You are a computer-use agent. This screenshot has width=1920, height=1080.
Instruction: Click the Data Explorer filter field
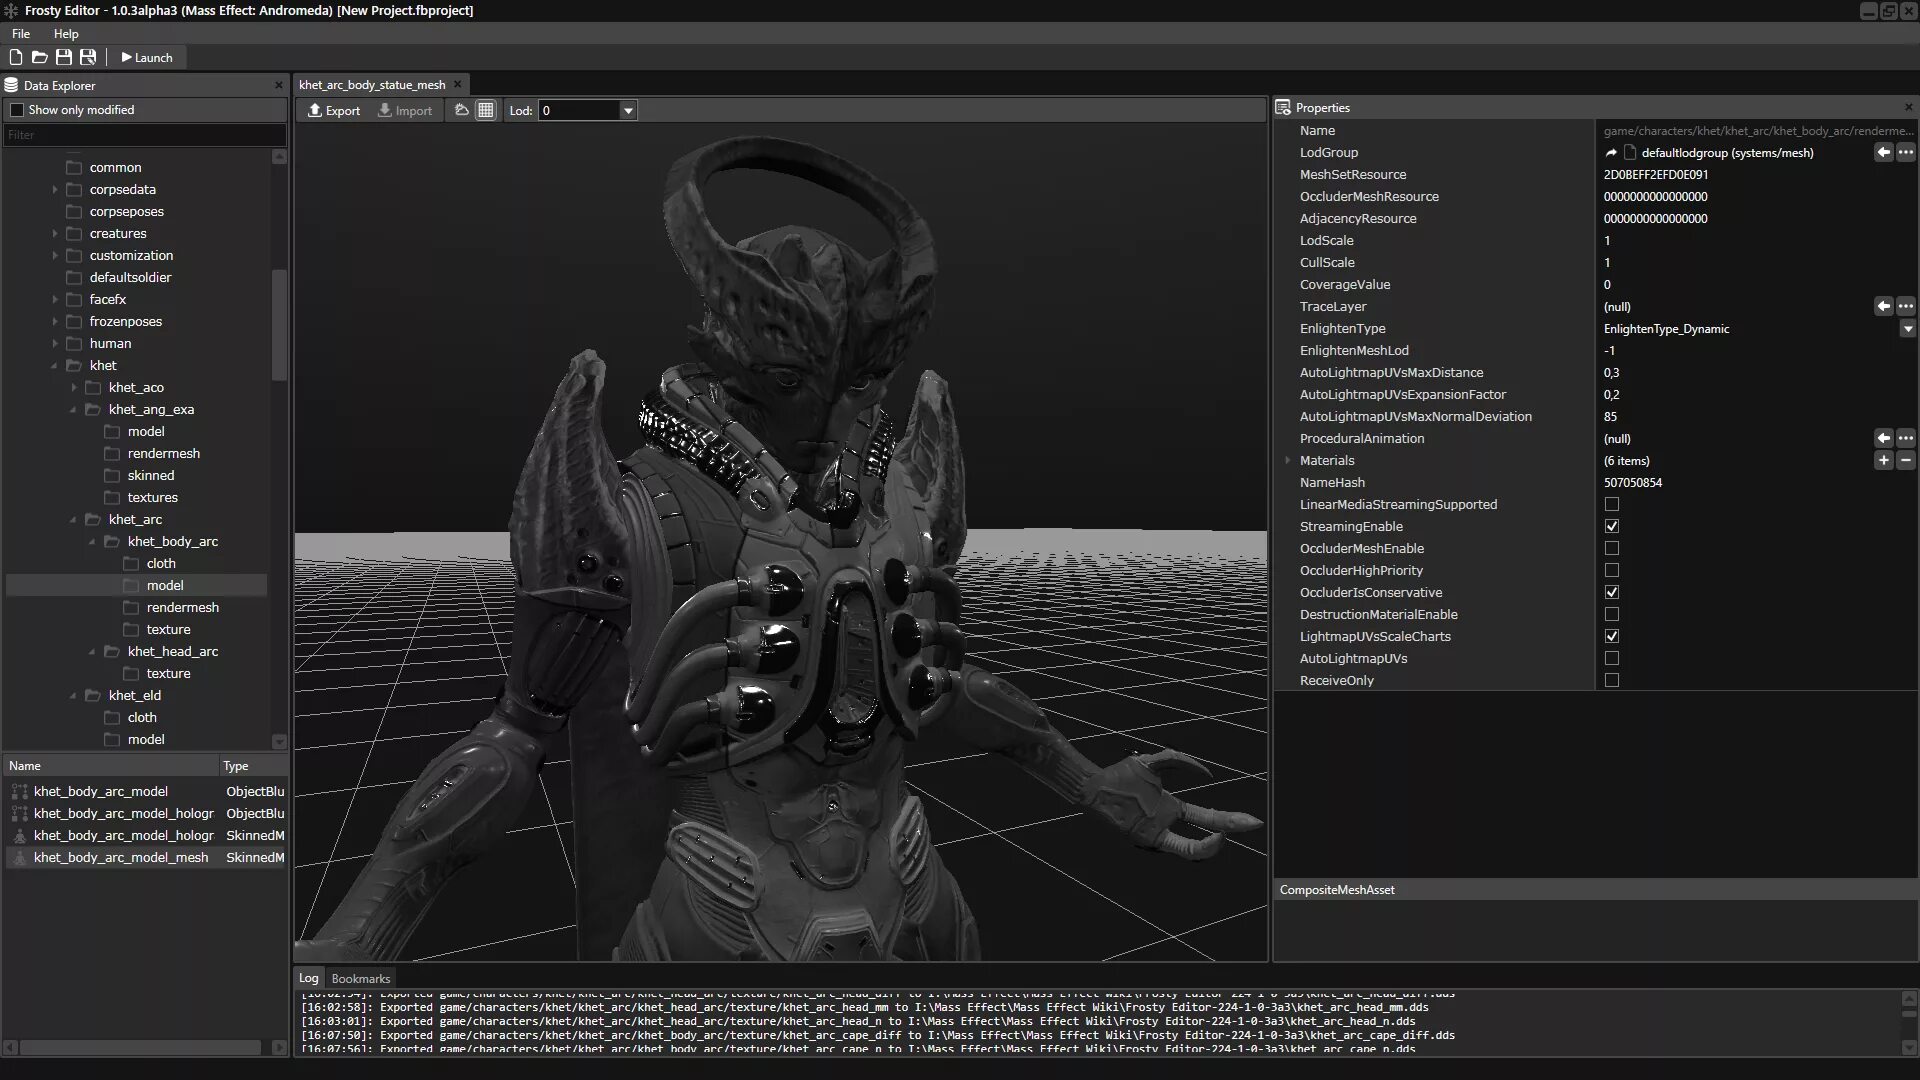pos(145,134)
